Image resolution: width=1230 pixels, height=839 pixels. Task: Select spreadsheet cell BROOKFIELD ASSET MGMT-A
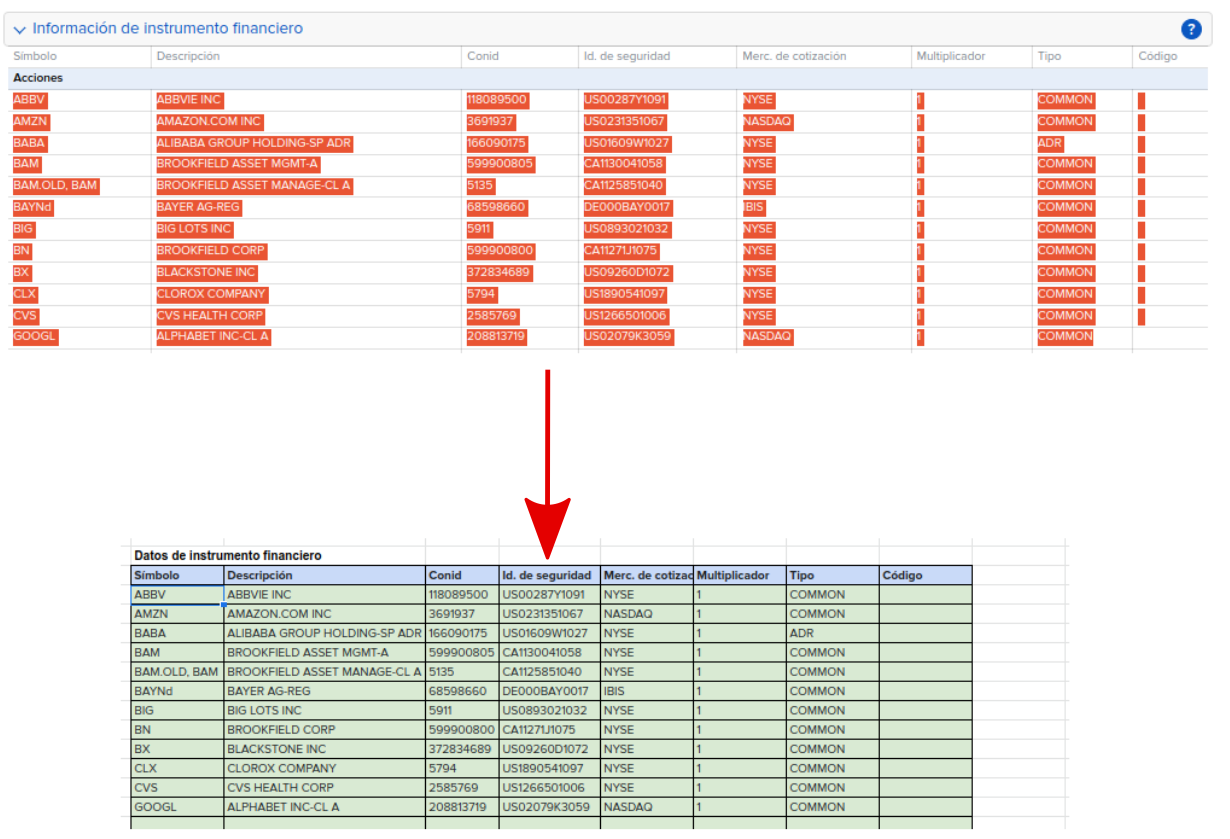tap(324, 653)
